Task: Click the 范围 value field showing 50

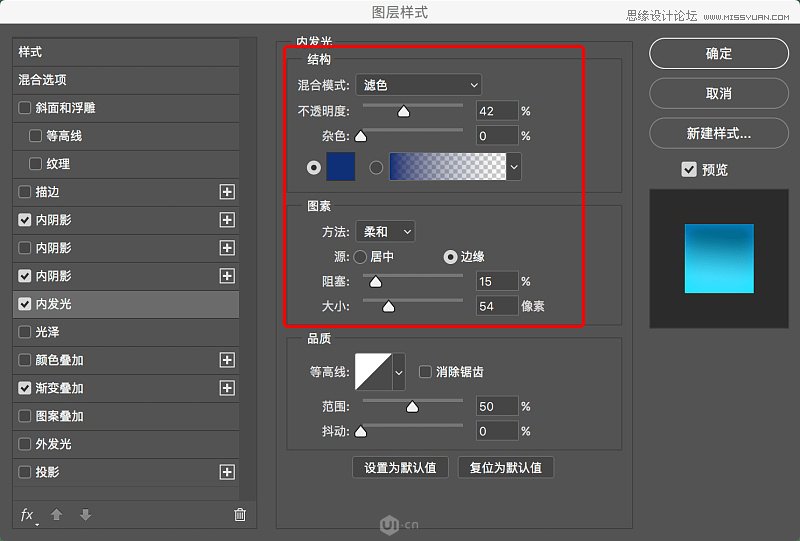Action: [x=497, y=406]
